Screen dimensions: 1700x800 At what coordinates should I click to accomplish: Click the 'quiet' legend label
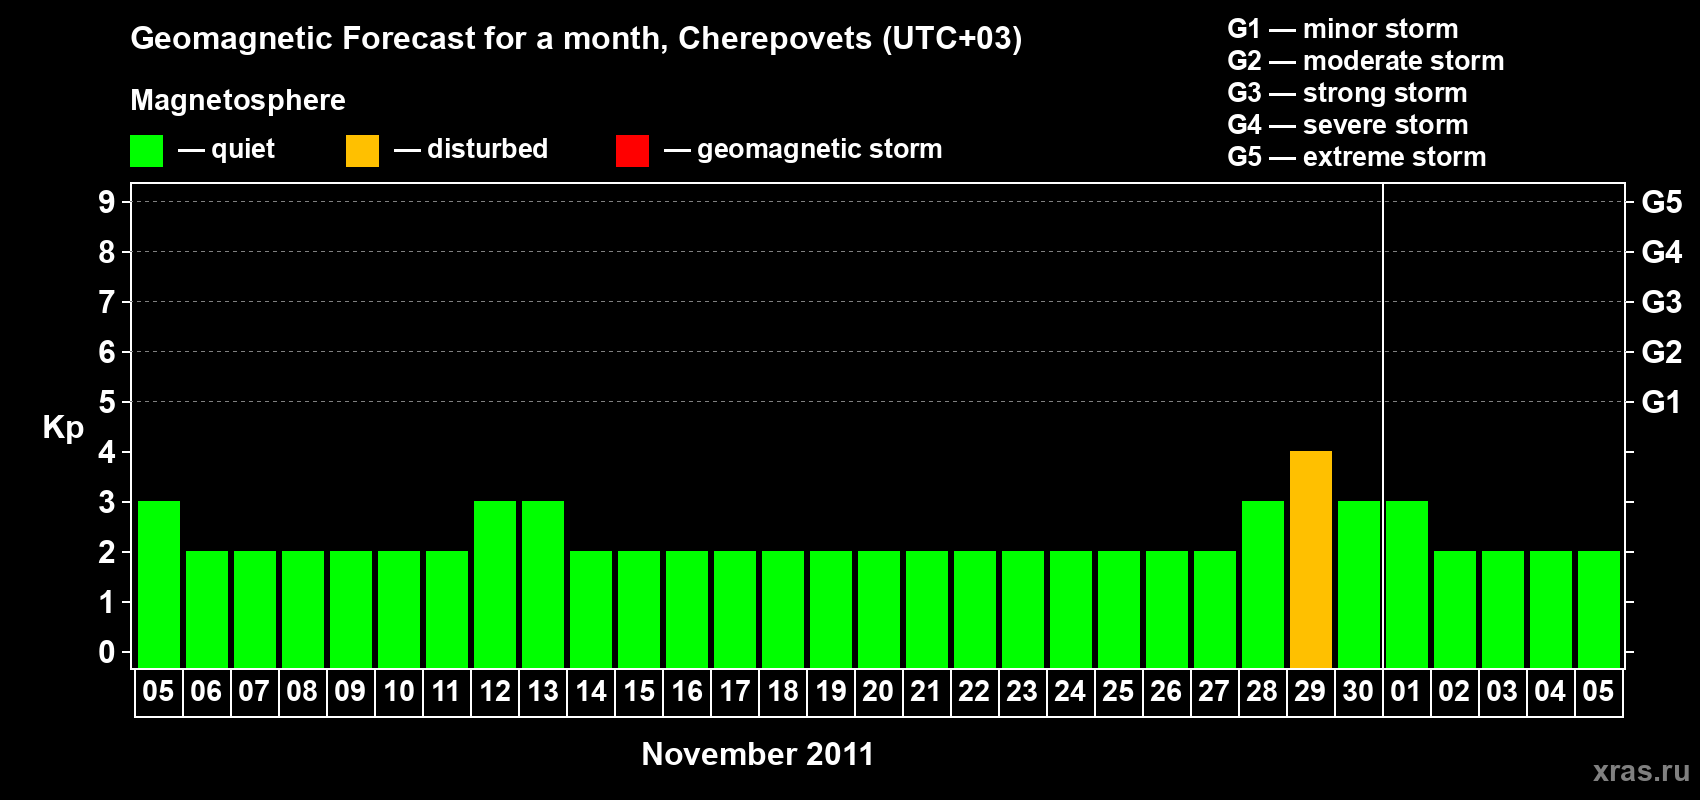[x=243, y=149]
